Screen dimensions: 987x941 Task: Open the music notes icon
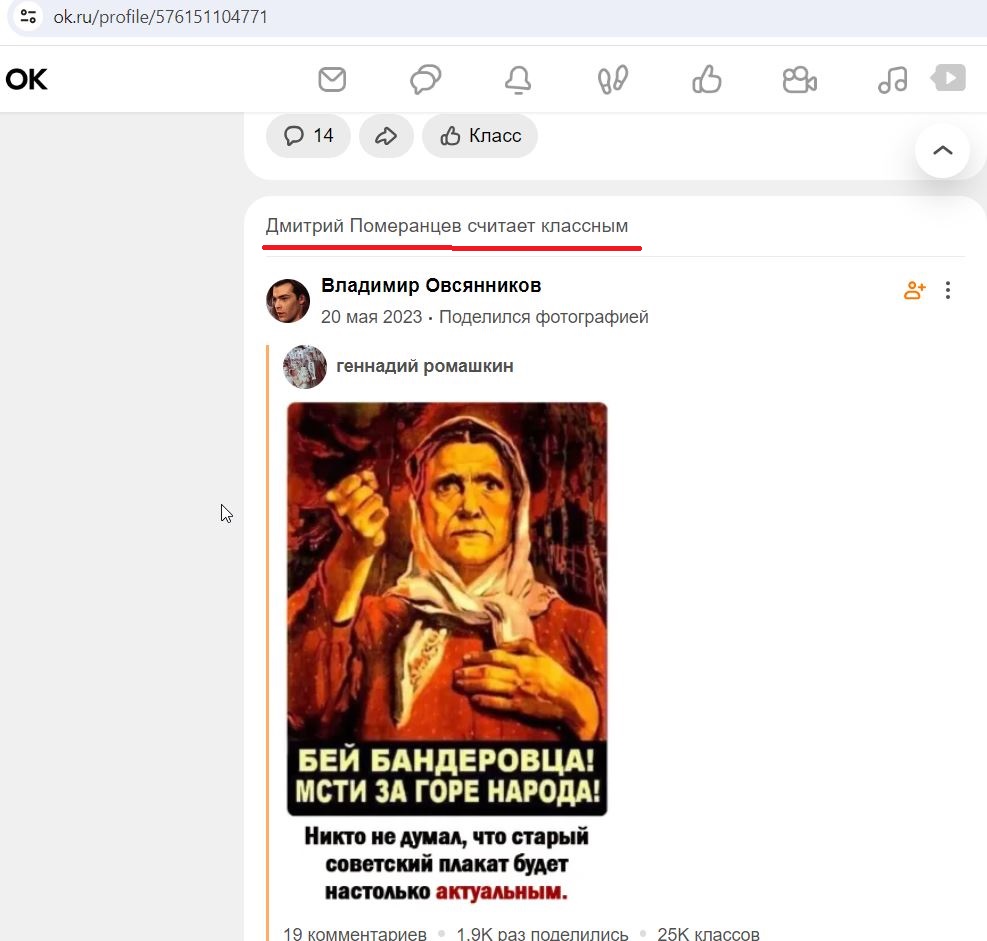pyautogui.click(x=893, y=80)
